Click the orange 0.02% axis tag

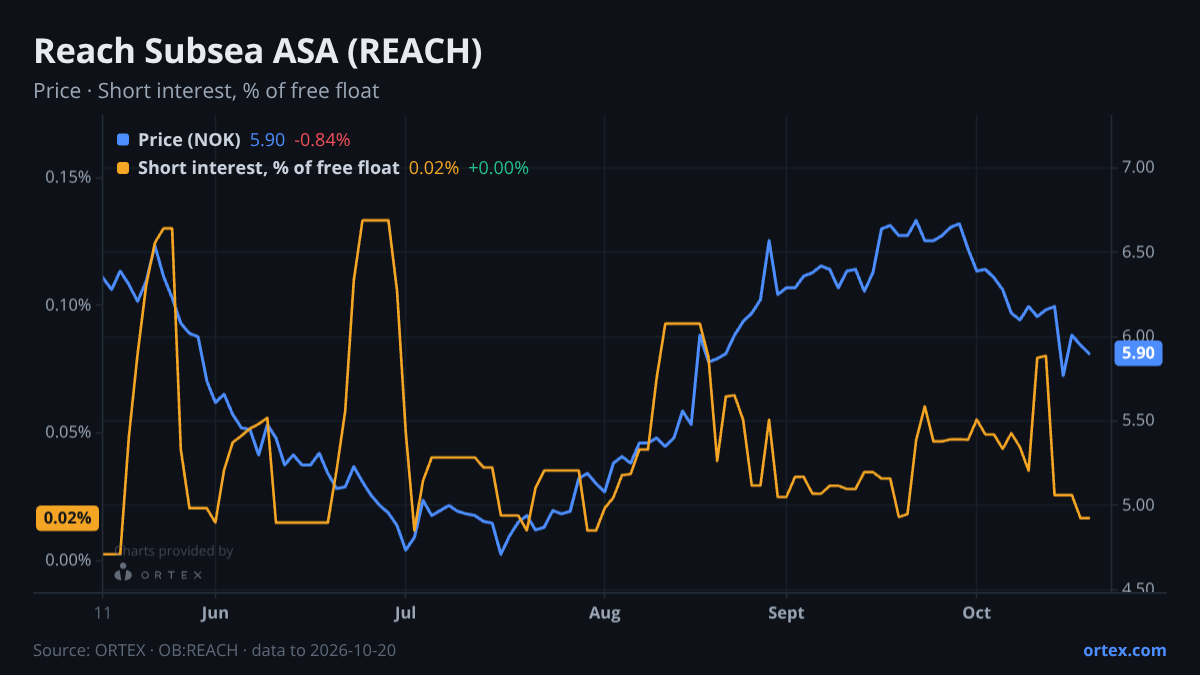[67, 518]
